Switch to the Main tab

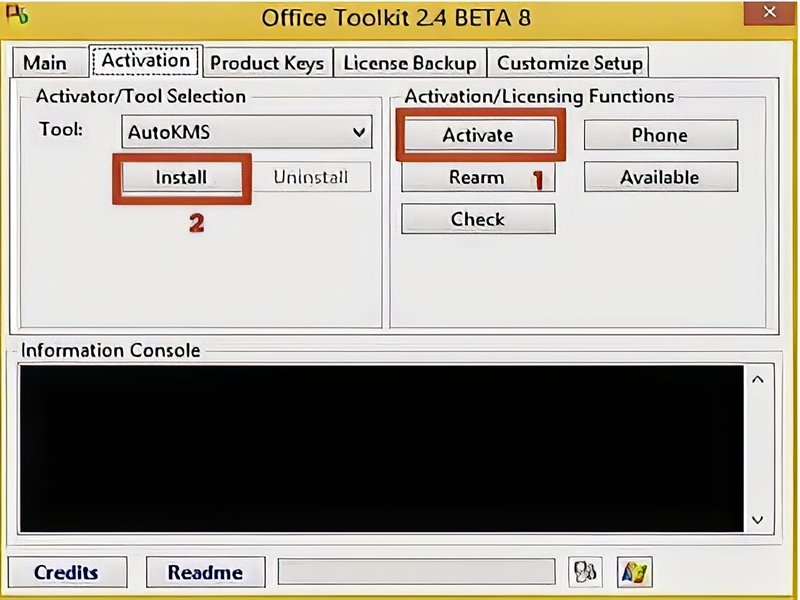click(x=48, y=61)
